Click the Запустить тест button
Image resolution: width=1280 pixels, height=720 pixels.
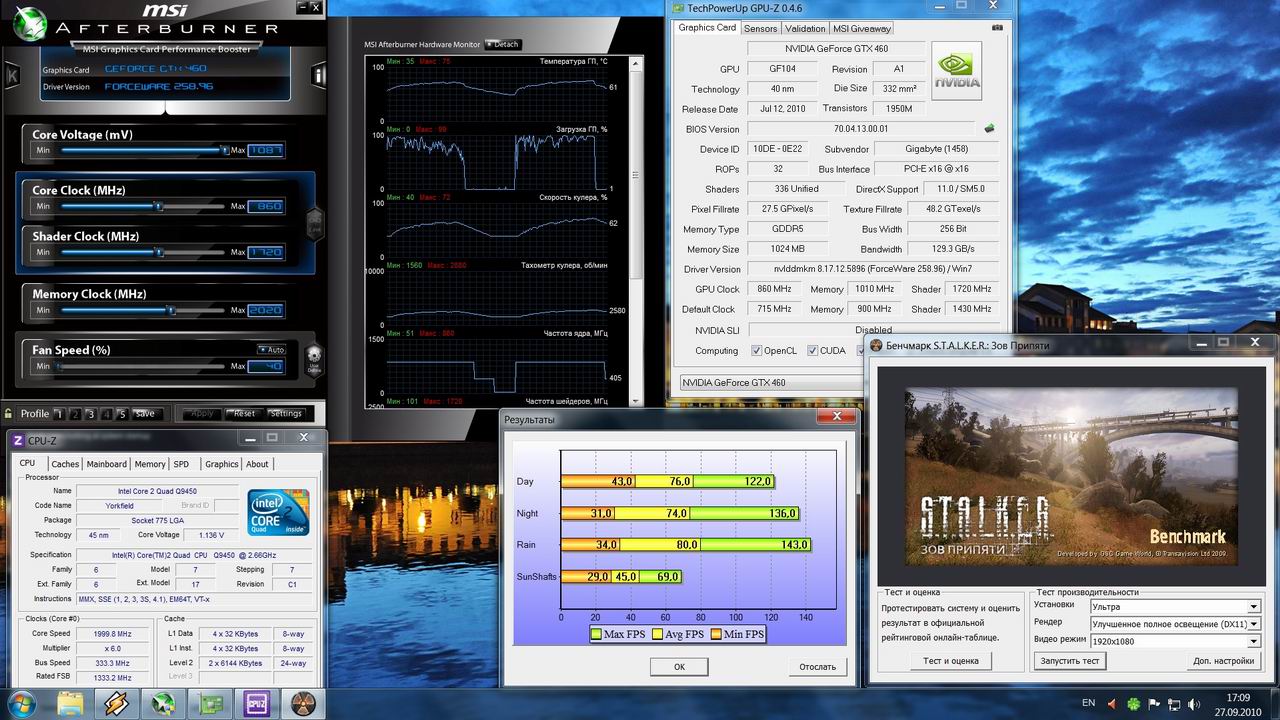click(x=1070, y=660)
